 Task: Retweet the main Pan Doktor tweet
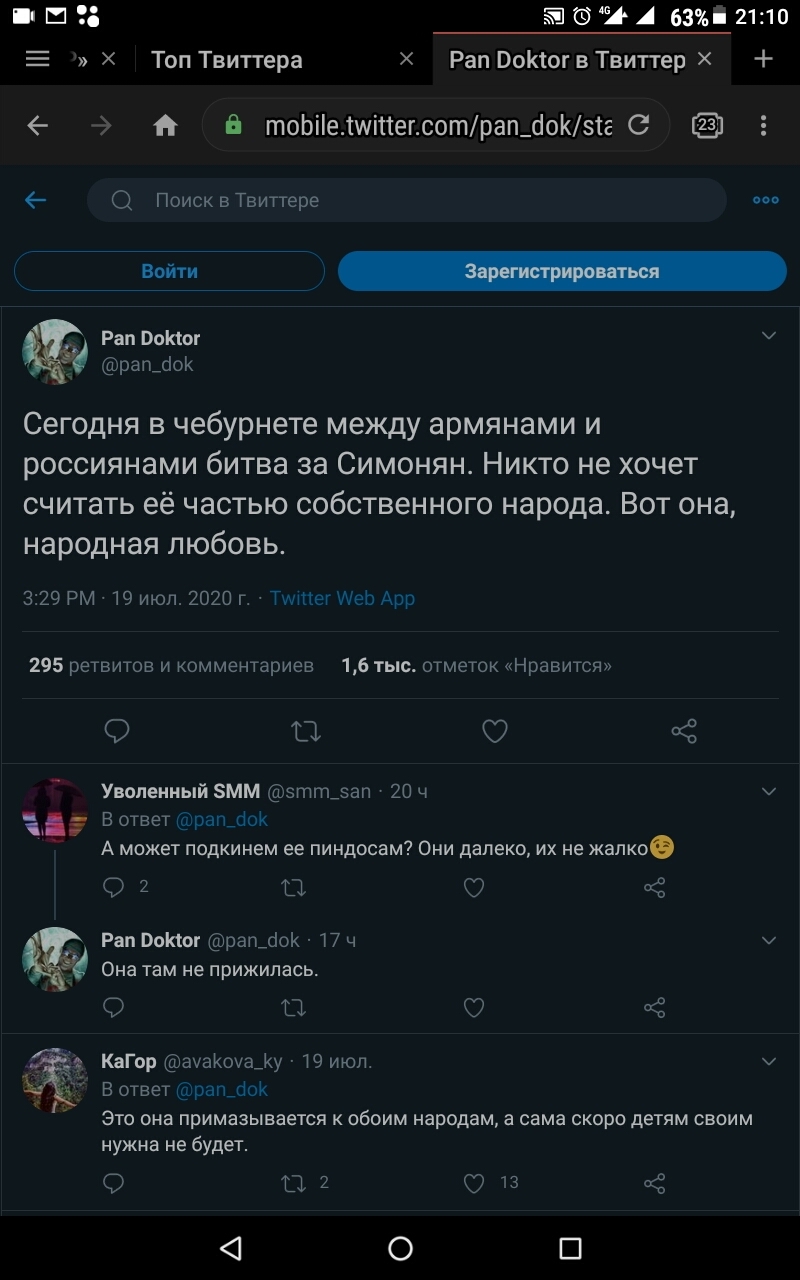tap(305, 731)
